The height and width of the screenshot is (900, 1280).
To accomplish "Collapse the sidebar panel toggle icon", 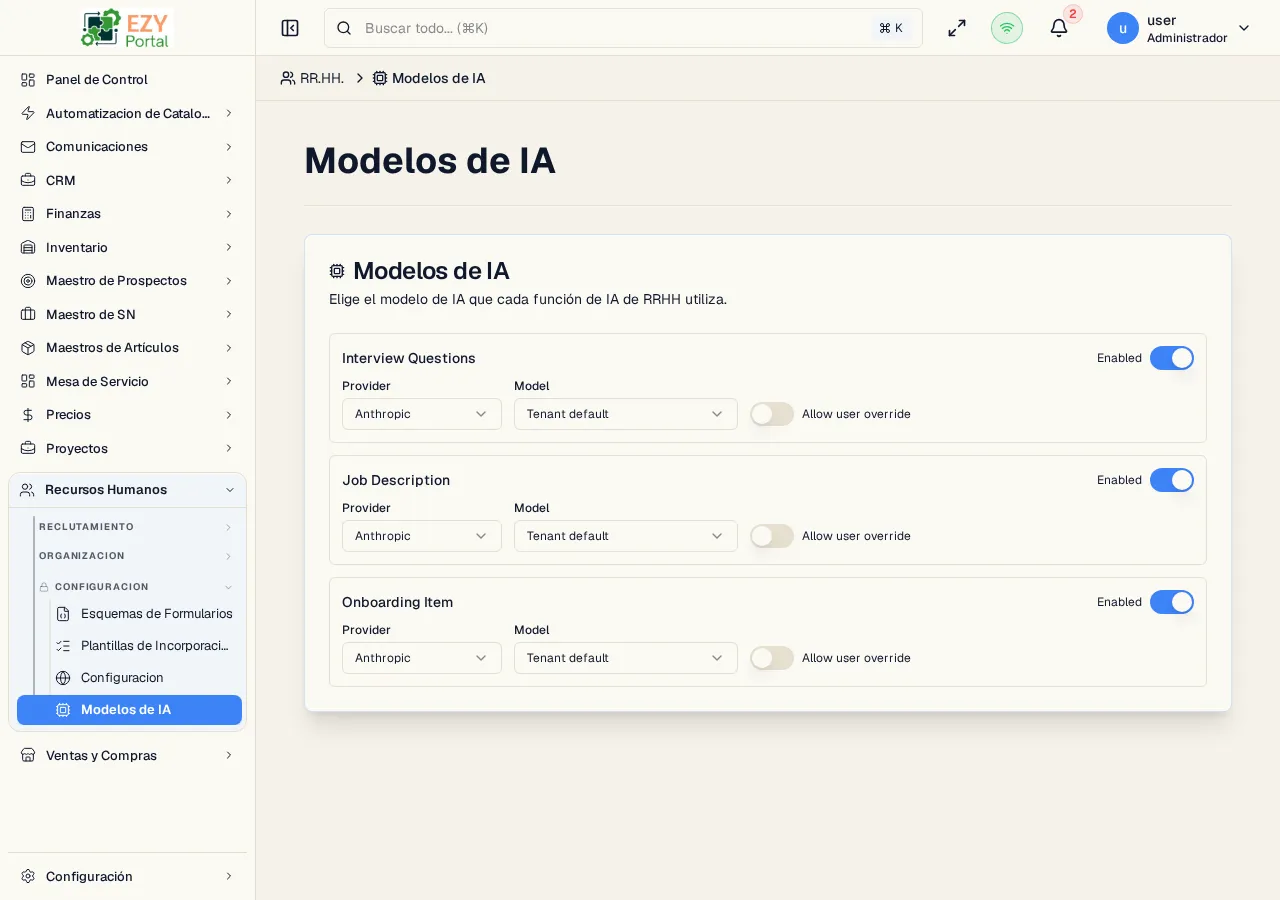I will 290,28.
